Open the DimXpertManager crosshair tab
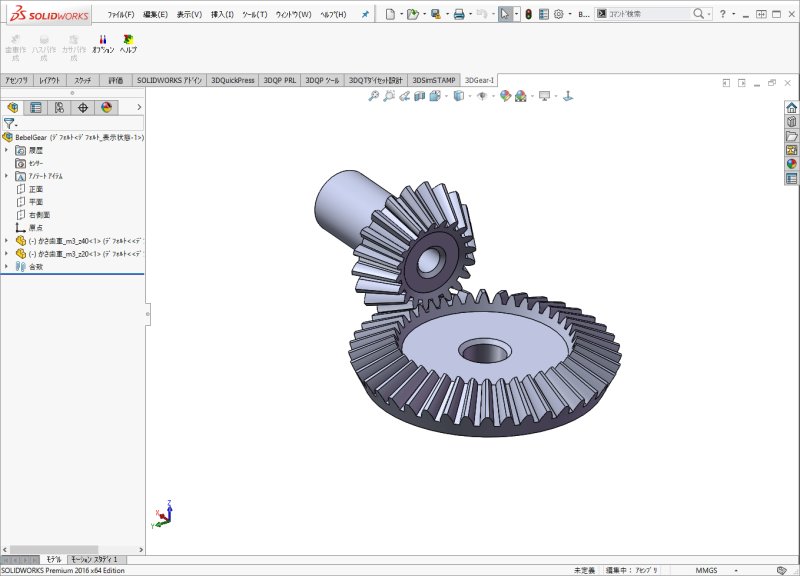The image size is (800, 576). (83, 107)
